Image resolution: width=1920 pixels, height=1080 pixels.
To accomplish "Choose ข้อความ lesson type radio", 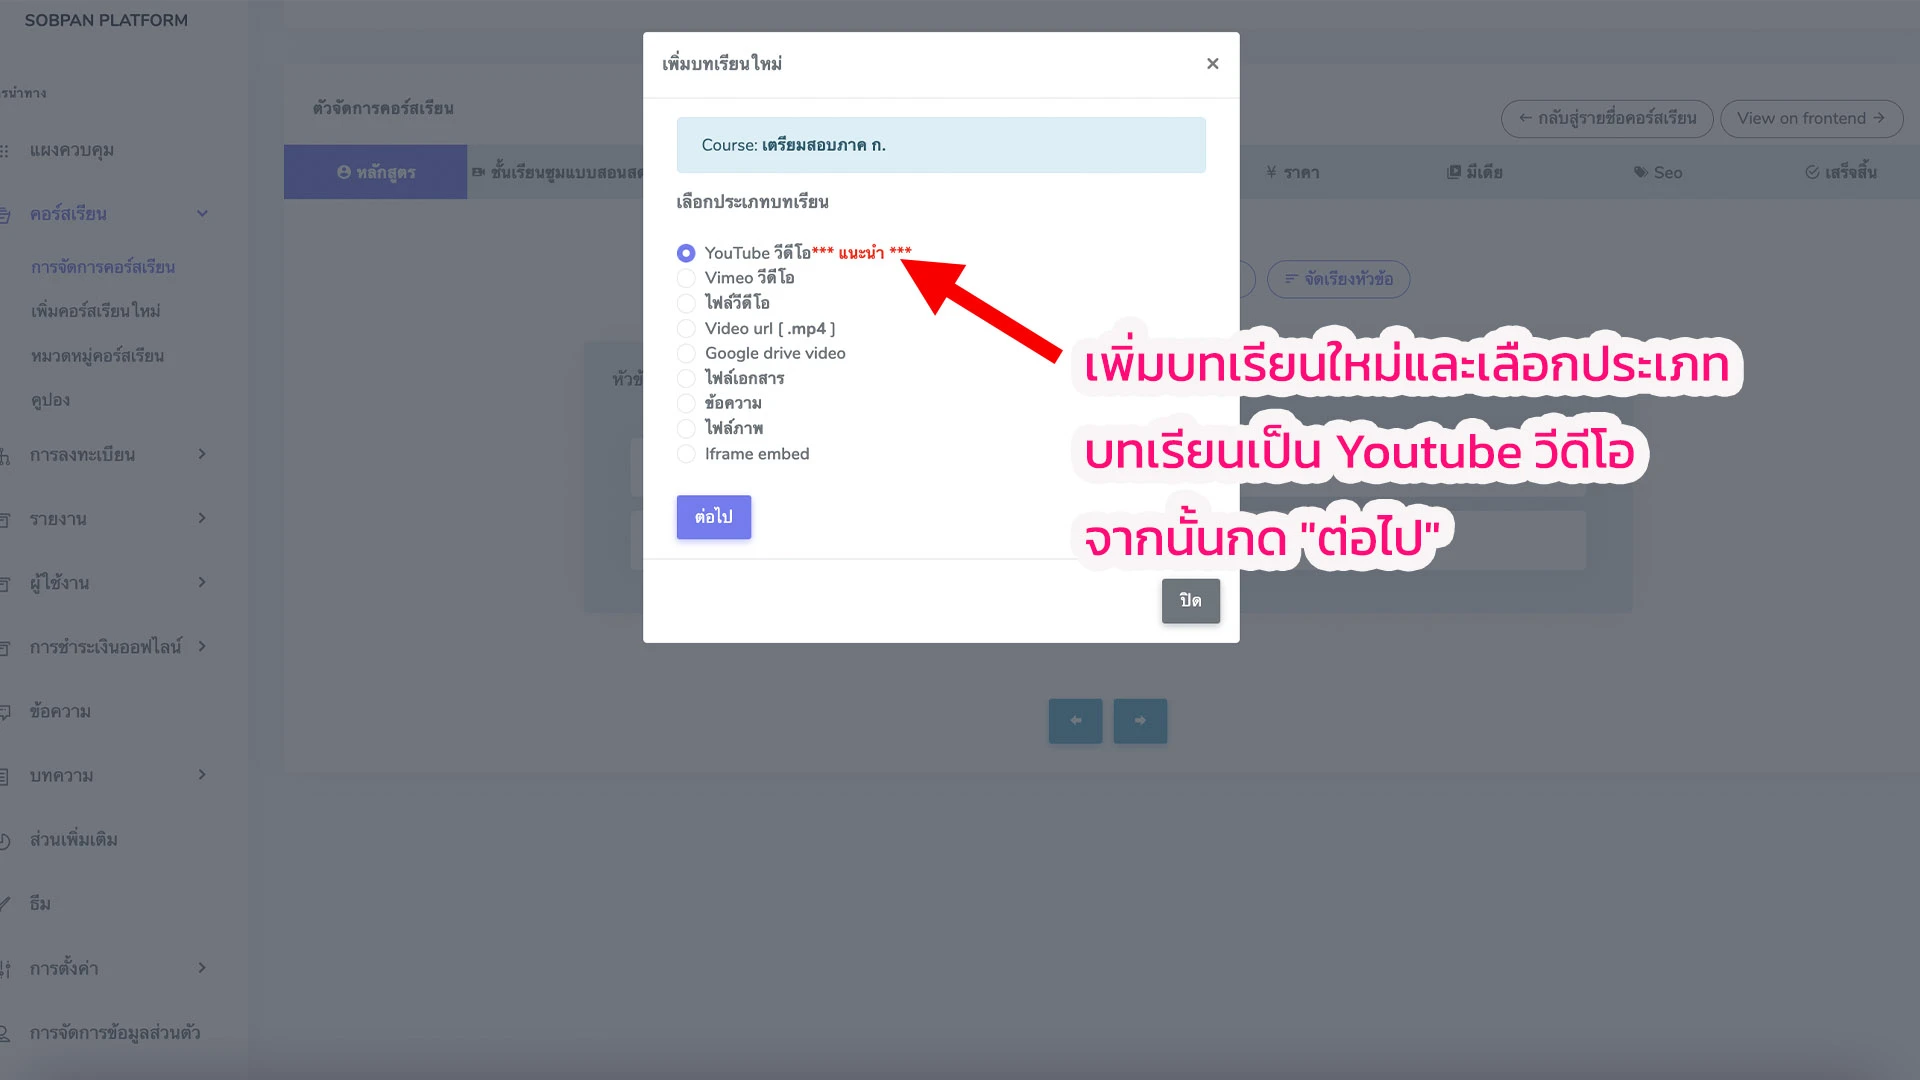I will (686, 403).
